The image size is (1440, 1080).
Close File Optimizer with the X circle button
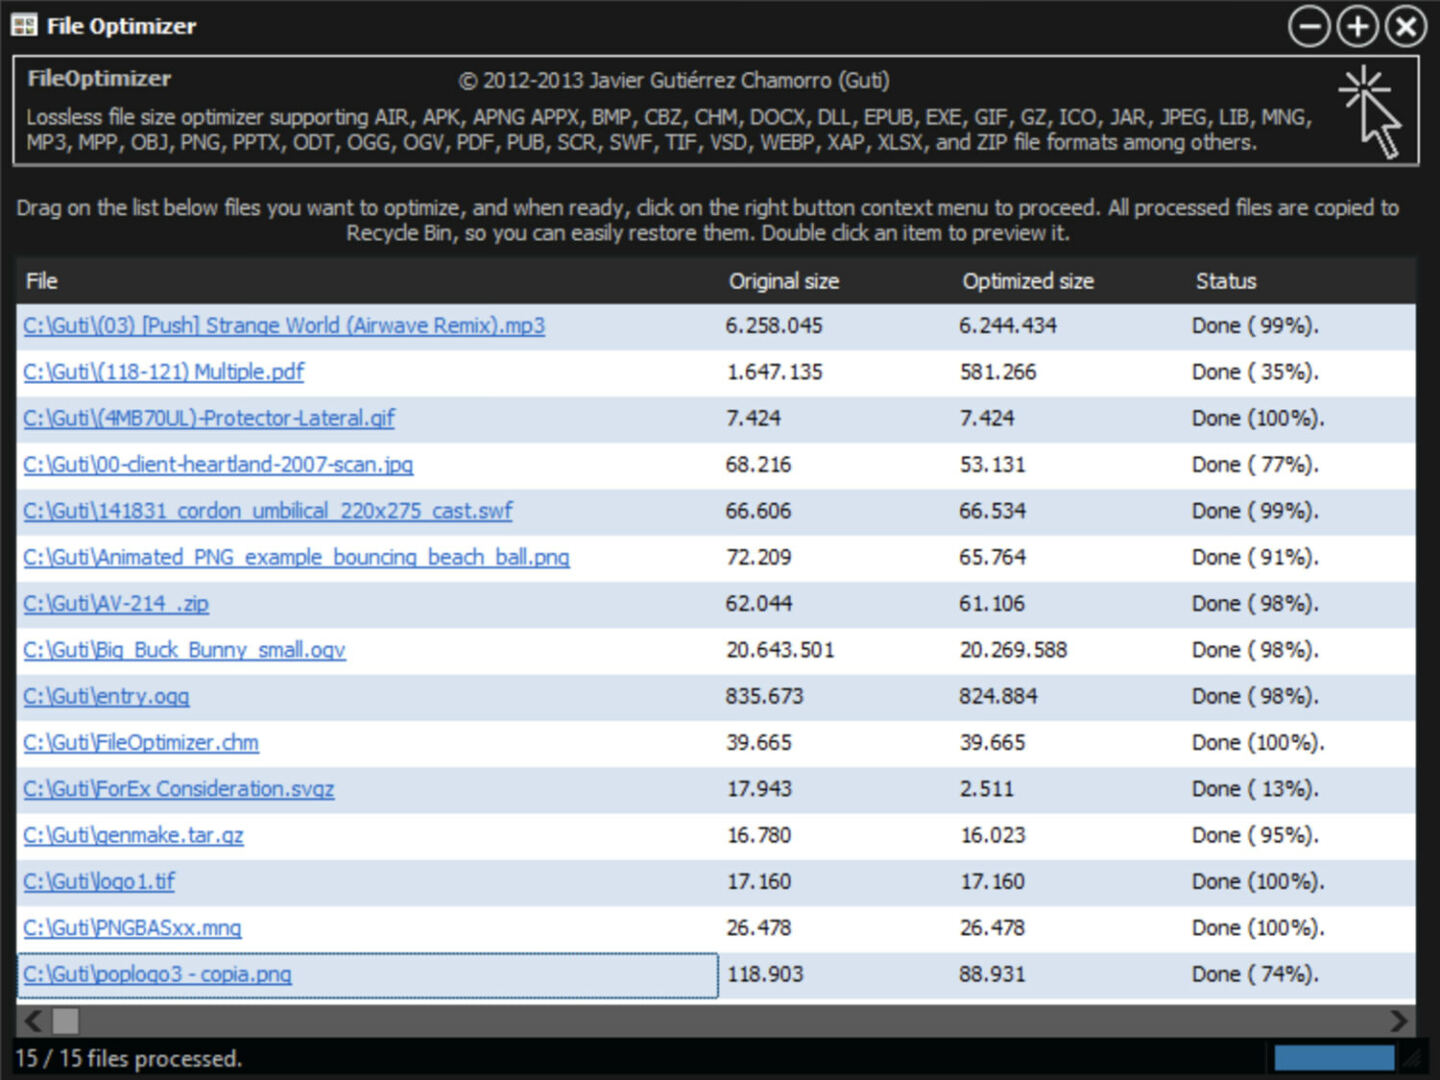1405,27
